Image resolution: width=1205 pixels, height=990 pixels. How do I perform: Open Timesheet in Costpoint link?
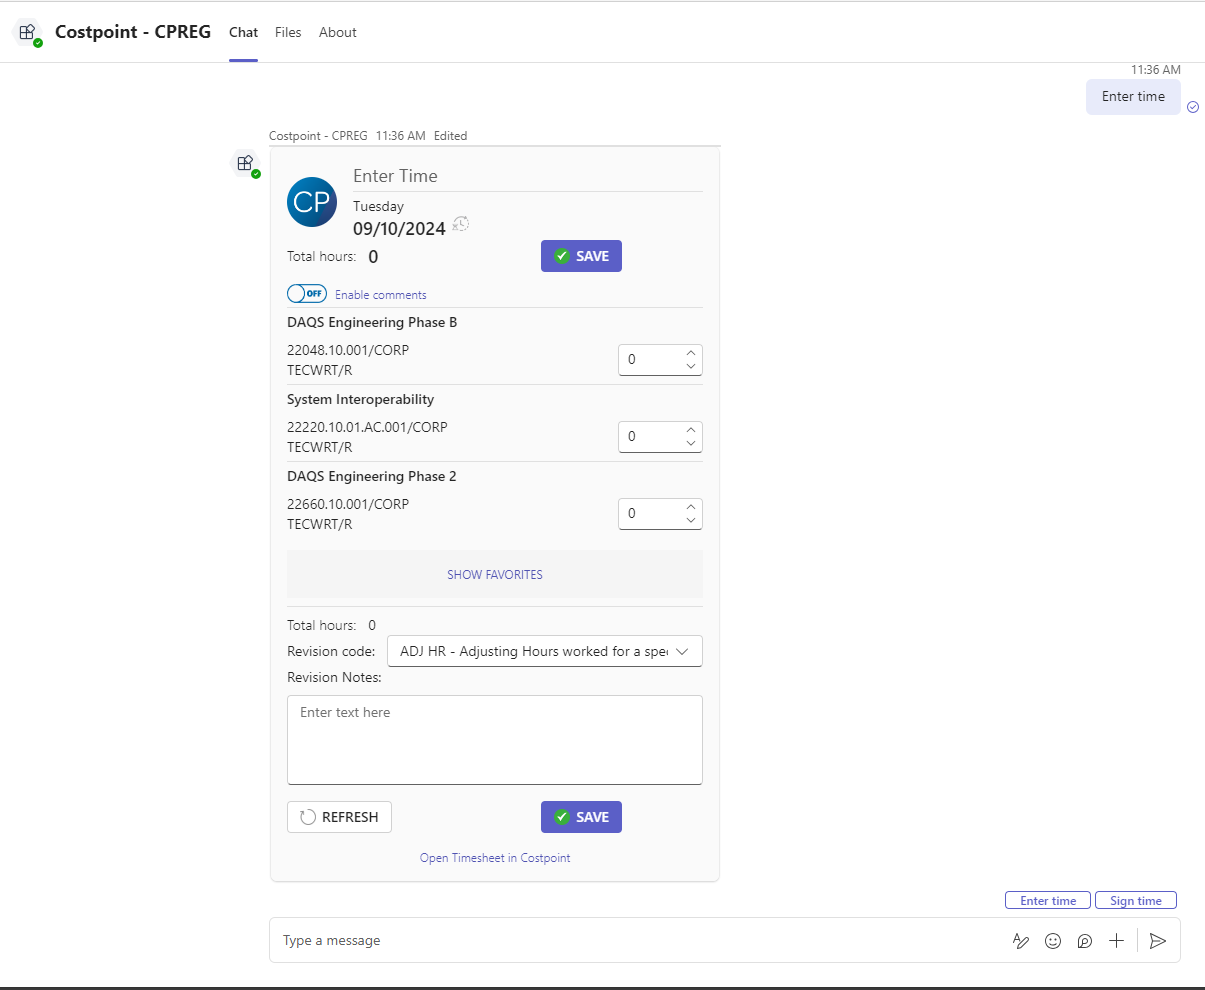(x=495, y=858)
